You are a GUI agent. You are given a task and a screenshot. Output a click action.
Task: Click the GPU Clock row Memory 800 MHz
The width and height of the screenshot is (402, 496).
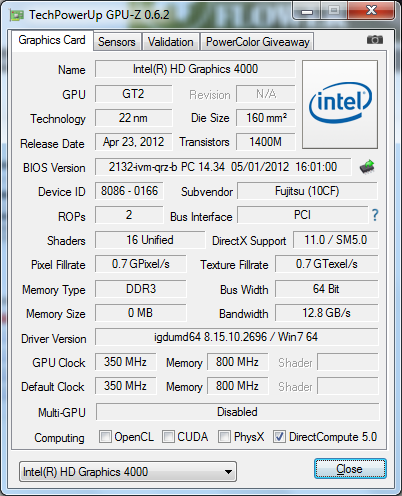(237, 362)
